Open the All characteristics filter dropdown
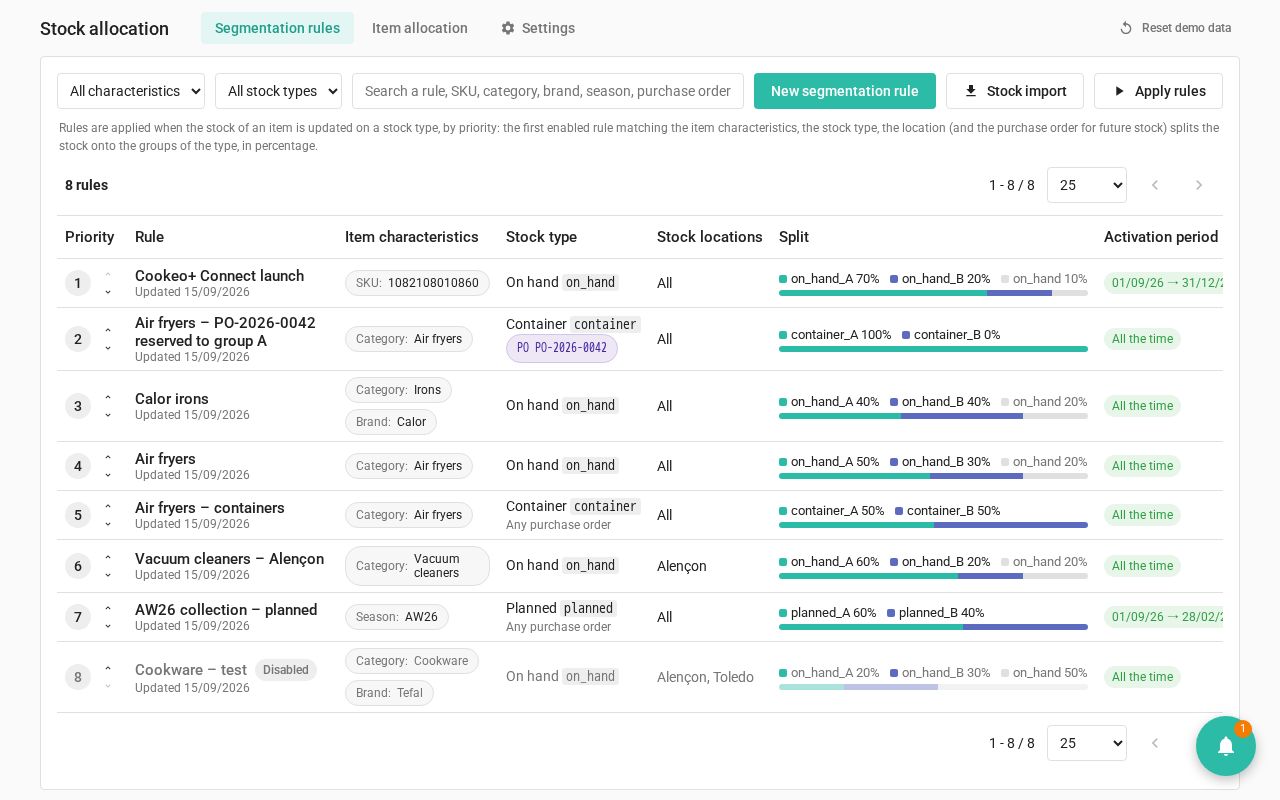This screenshot has height=800, width=1280. (131, 91)
